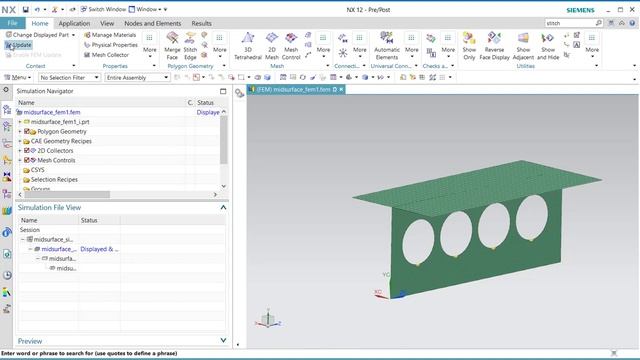This screenshot has width=640, height=360.
Task: Open the No Selection Filter dropdown
Action: 69,77
